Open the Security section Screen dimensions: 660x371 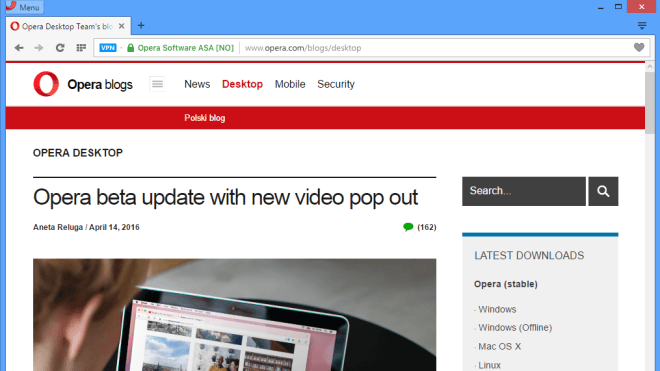pos(336,84)
